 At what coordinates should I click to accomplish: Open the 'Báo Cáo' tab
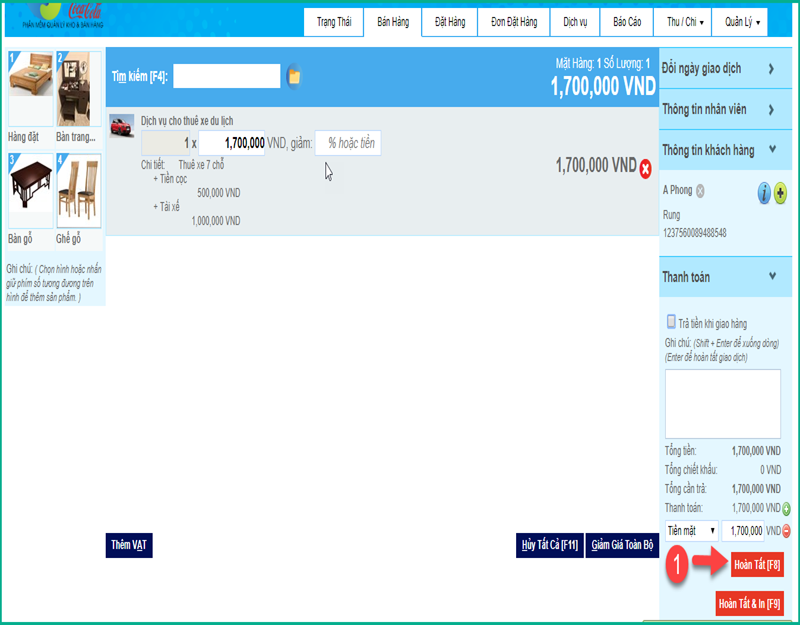coord(627,21)
